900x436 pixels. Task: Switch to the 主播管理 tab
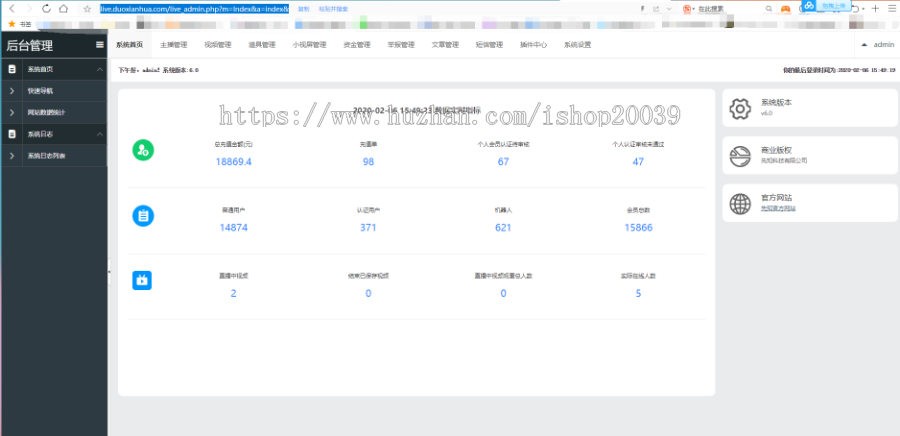[174, 45]
